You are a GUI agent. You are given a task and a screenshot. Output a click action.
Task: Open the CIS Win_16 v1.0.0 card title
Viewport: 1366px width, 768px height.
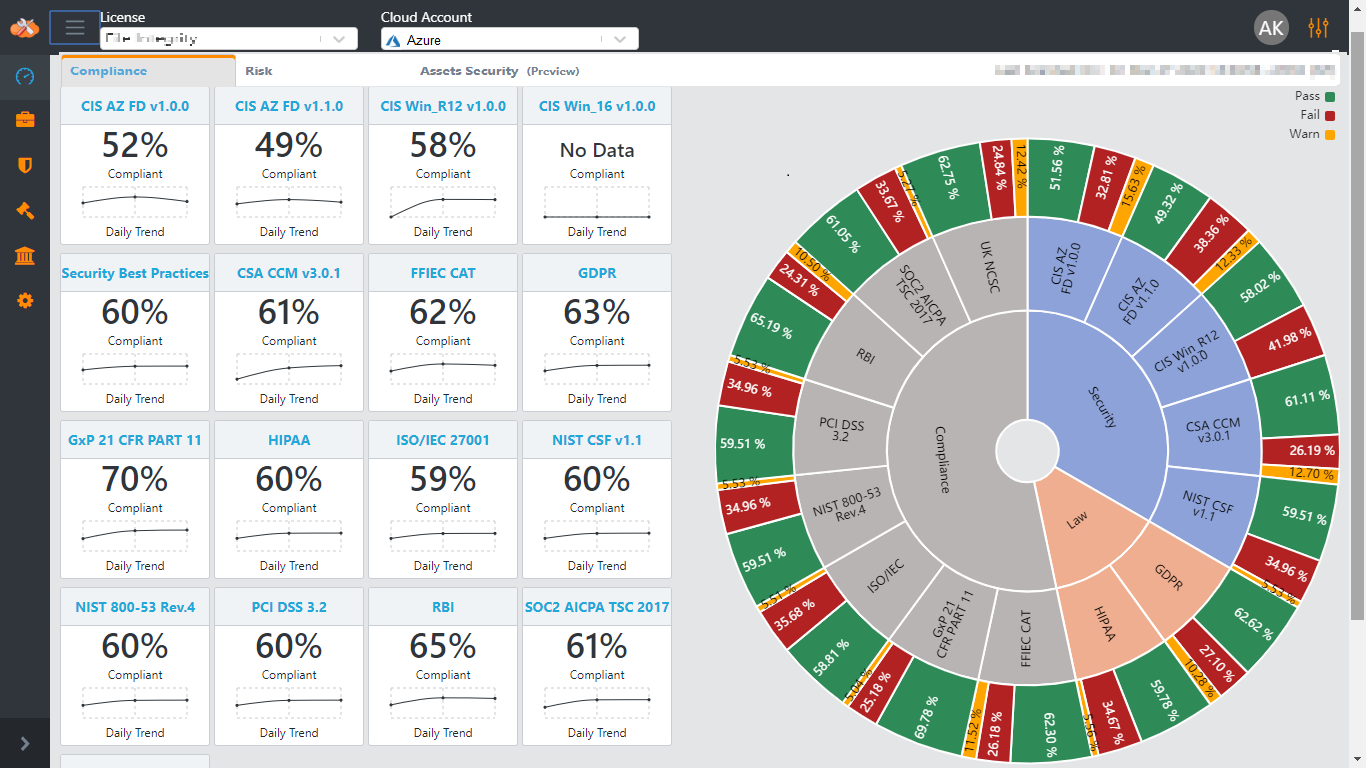click(597, 106)
